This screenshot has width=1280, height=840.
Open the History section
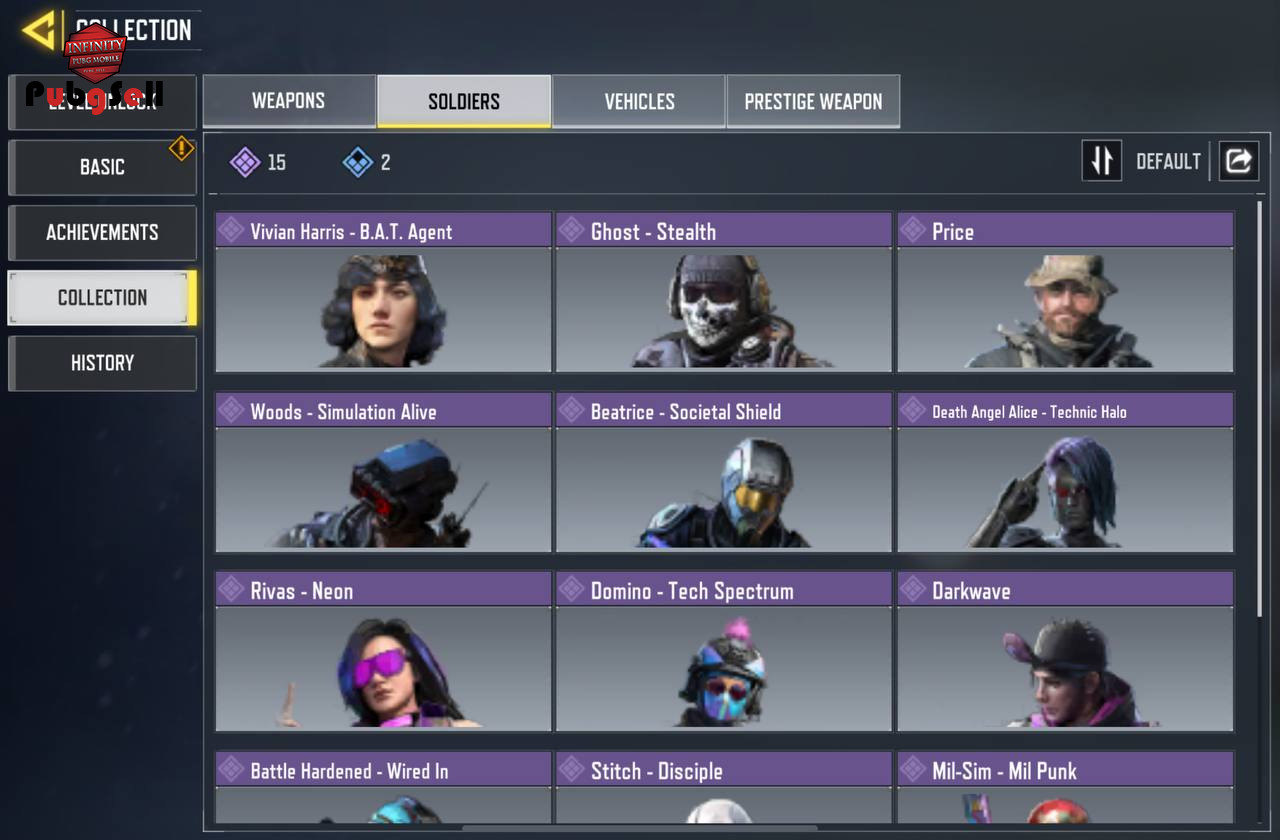tap(102, 363)
